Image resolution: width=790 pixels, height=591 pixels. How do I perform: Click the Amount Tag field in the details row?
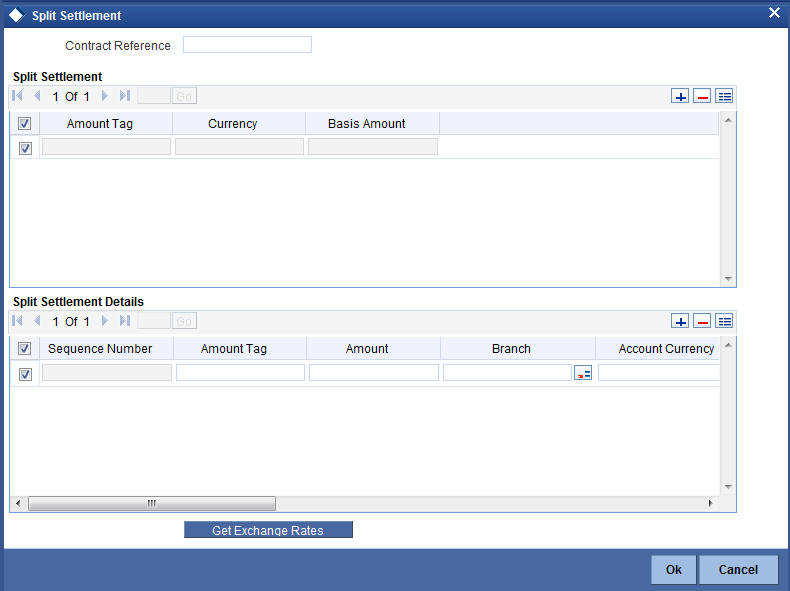click(x=240, y=373)
